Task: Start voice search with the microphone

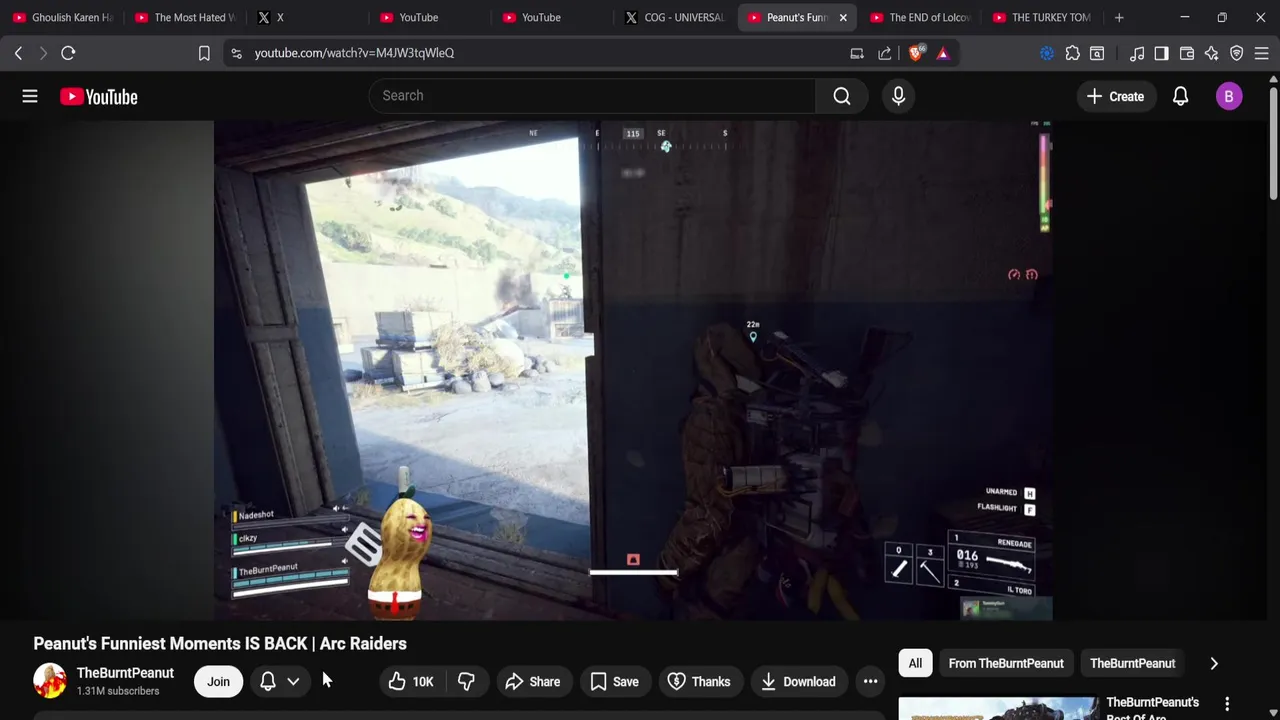Action: 898,96
